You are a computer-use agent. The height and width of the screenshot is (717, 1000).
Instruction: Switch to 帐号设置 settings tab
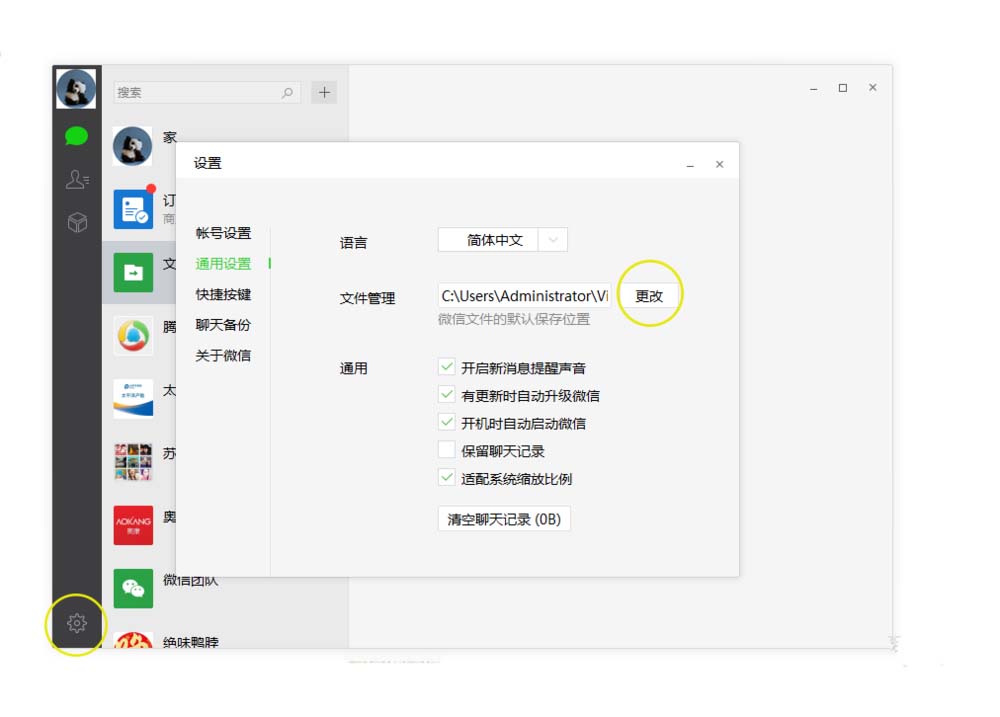223,233
